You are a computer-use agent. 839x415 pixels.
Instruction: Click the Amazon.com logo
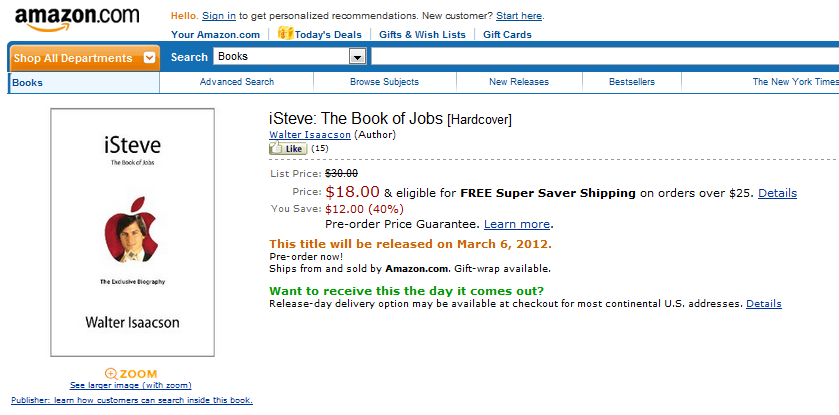[x=77, y=19]
